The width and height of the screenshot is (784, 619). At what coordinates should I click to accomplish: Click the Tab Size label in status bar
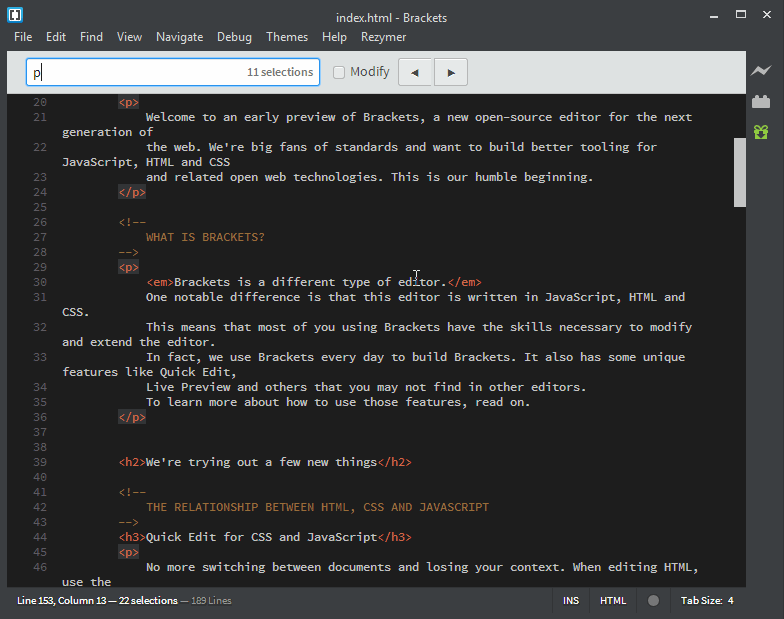pyautogui.click(x=702, y=601)
